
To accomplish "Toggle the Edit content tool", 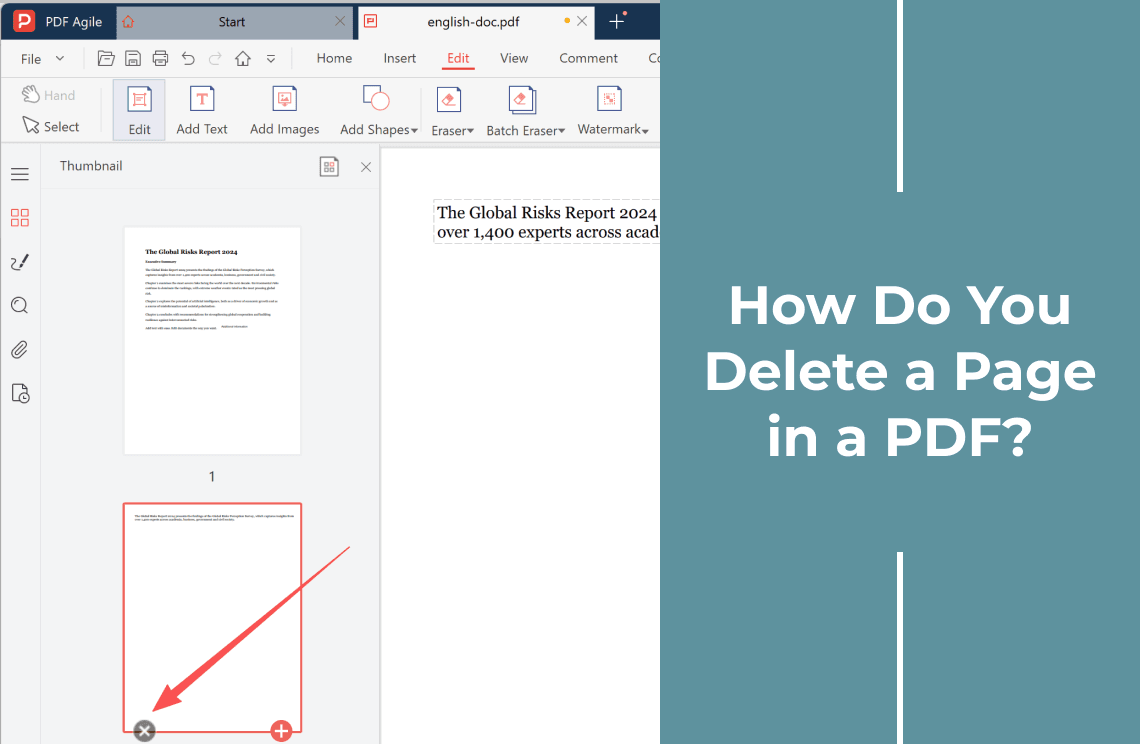I will pos(139,110).
